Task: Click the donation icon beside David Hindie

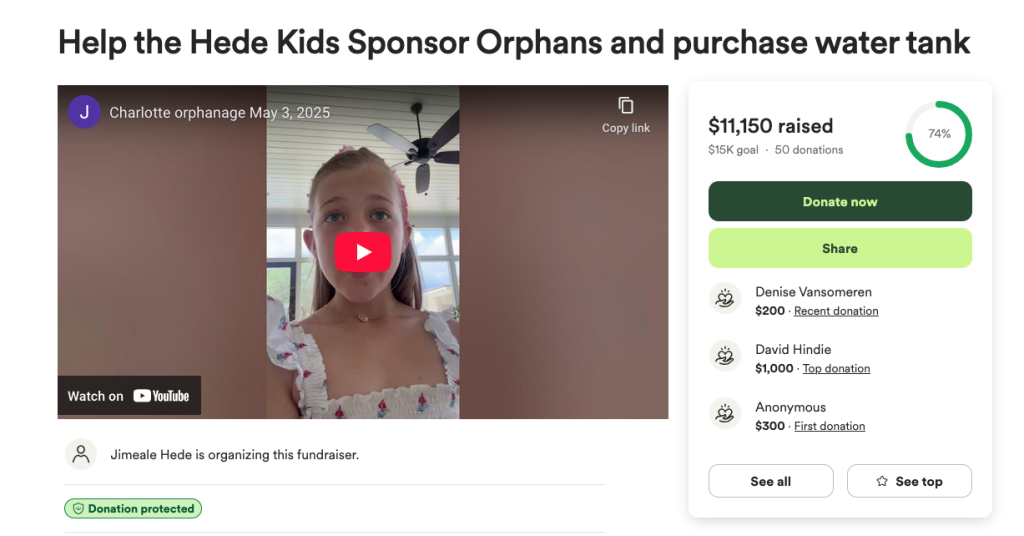Action: tap(724, 357)
